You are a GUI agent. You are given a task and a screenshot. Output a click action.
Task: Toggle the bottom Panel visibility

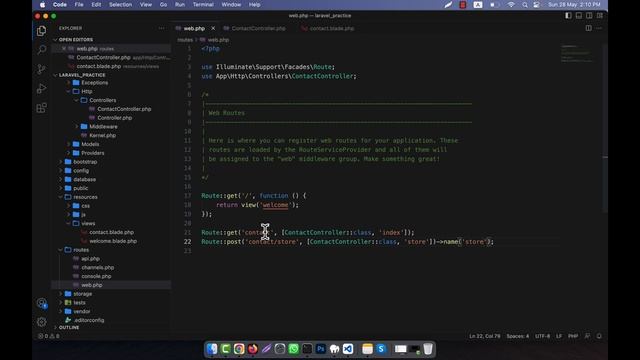coord(579,16)
